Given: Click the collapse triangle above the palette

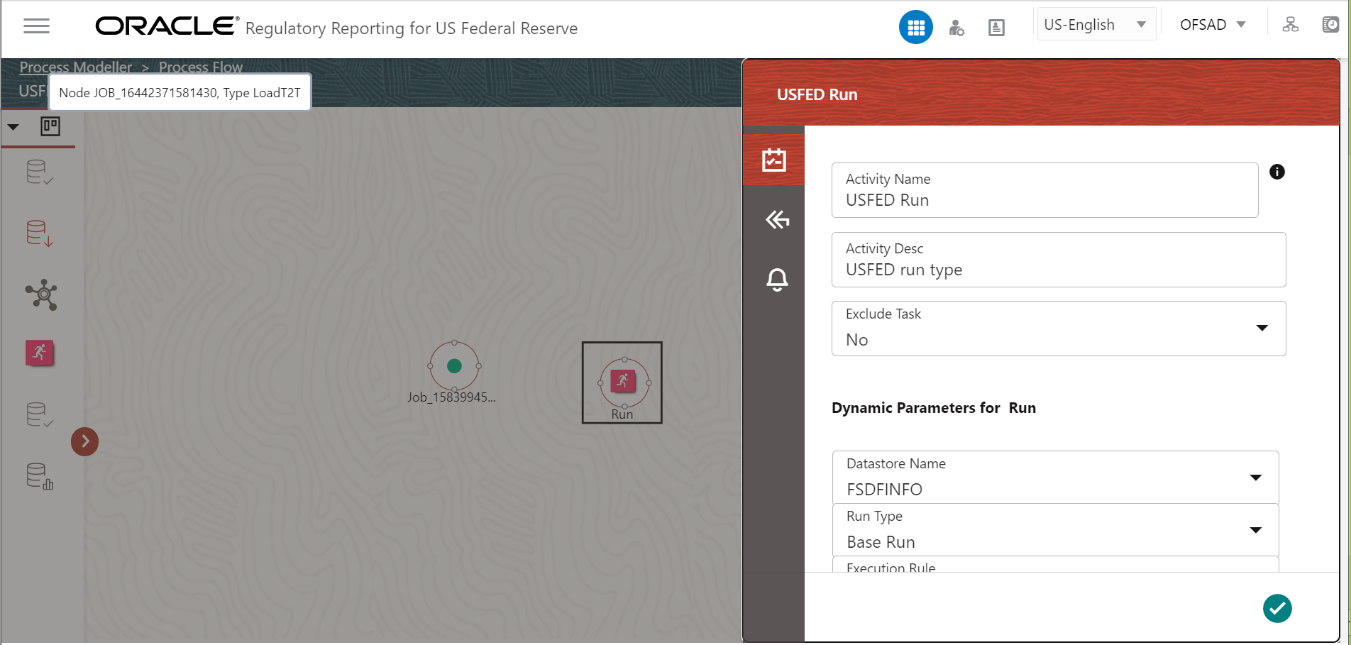Looking at the screenshot, I should [x=13, y=127].
